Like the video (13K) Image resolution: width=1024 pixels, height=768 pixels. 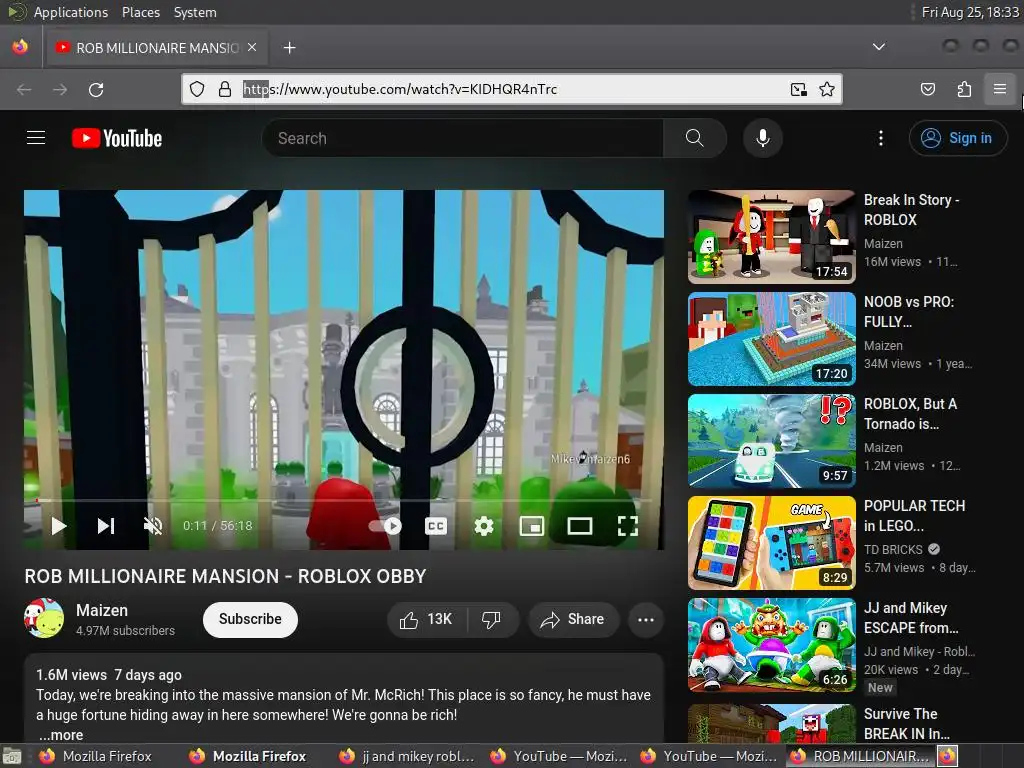coord(426,619)
